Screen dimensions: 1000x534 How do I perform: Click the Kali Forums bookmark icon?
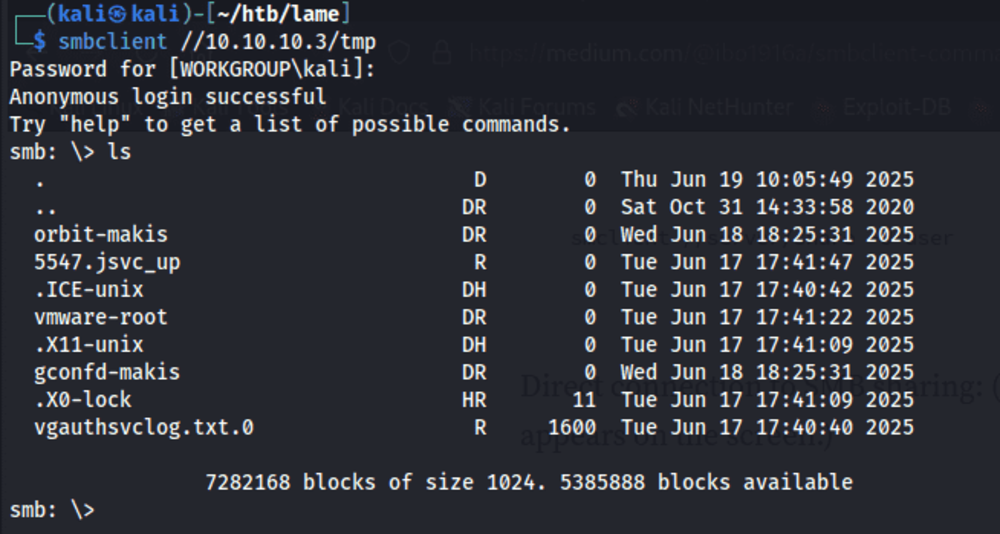click(459, 107)
